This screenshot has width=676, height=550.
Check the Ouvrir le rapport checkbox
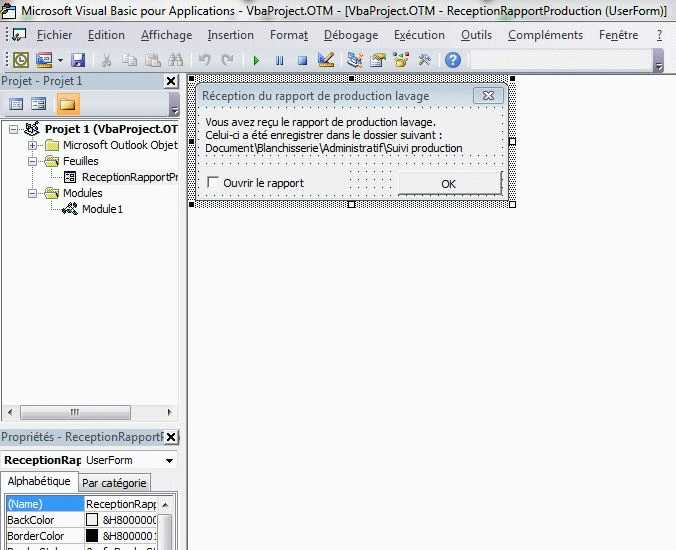tap(213, 182)
